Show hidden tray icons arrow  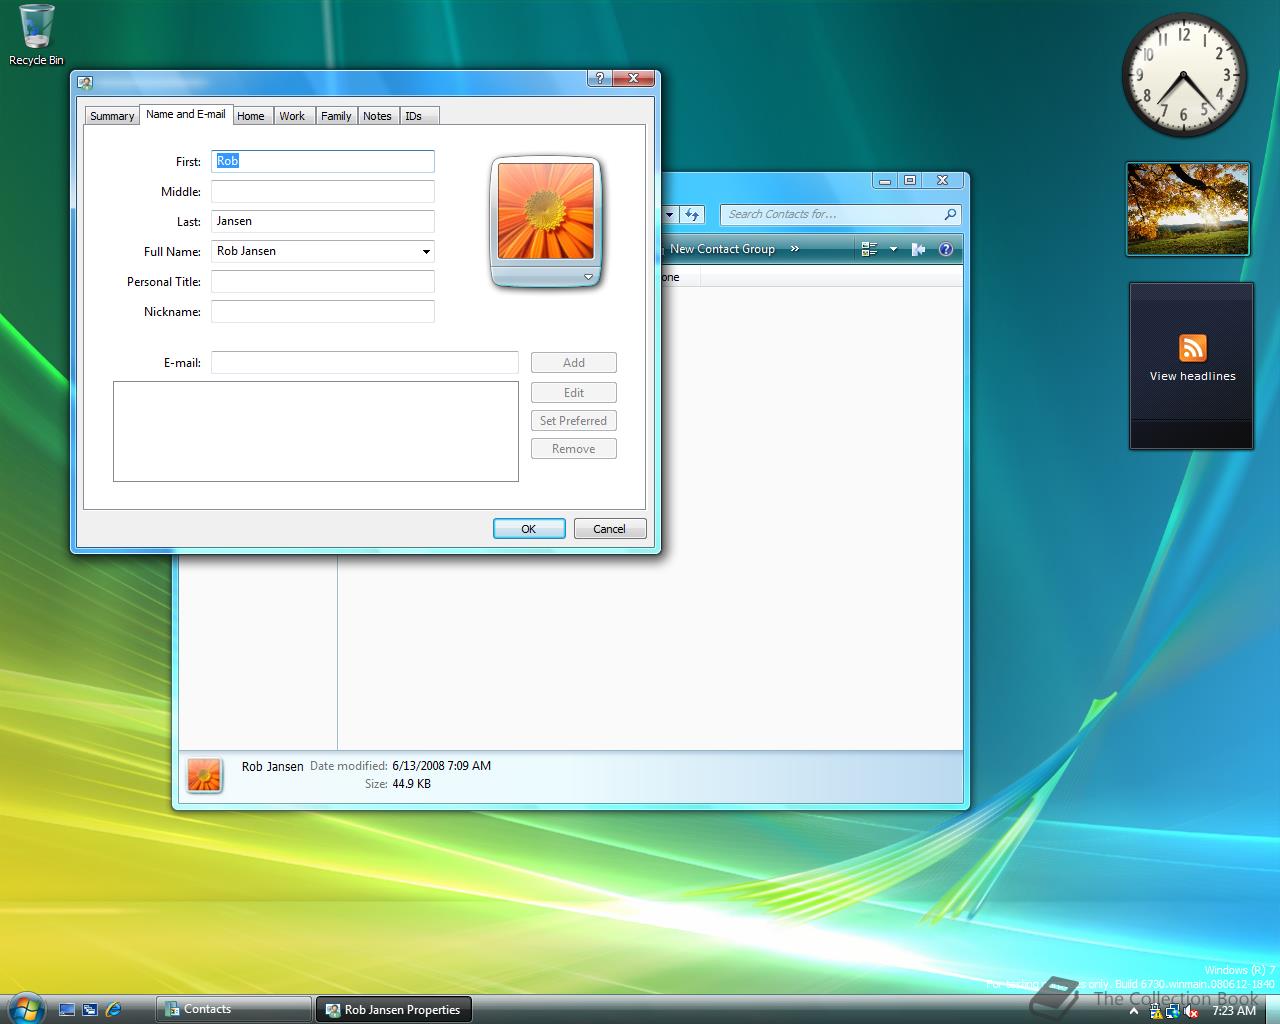pyautogui.click(x=1133, y=1011)
